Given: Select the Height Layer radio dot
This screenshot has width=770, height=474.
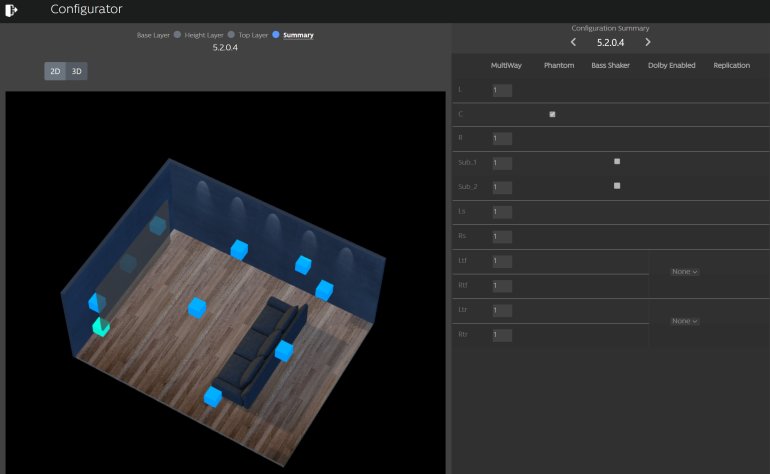Looking at the screenshot, I should tap(231, 35).
